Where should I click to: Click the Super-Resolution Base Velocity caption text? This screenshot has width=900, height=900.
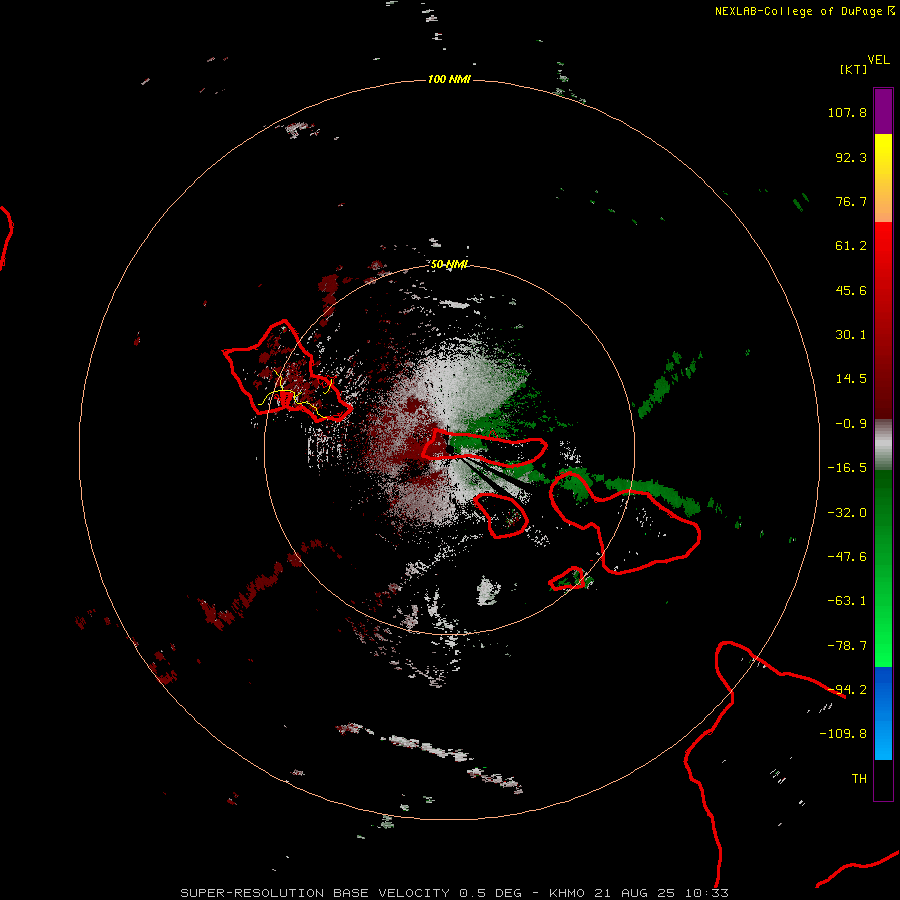[455, 893]
